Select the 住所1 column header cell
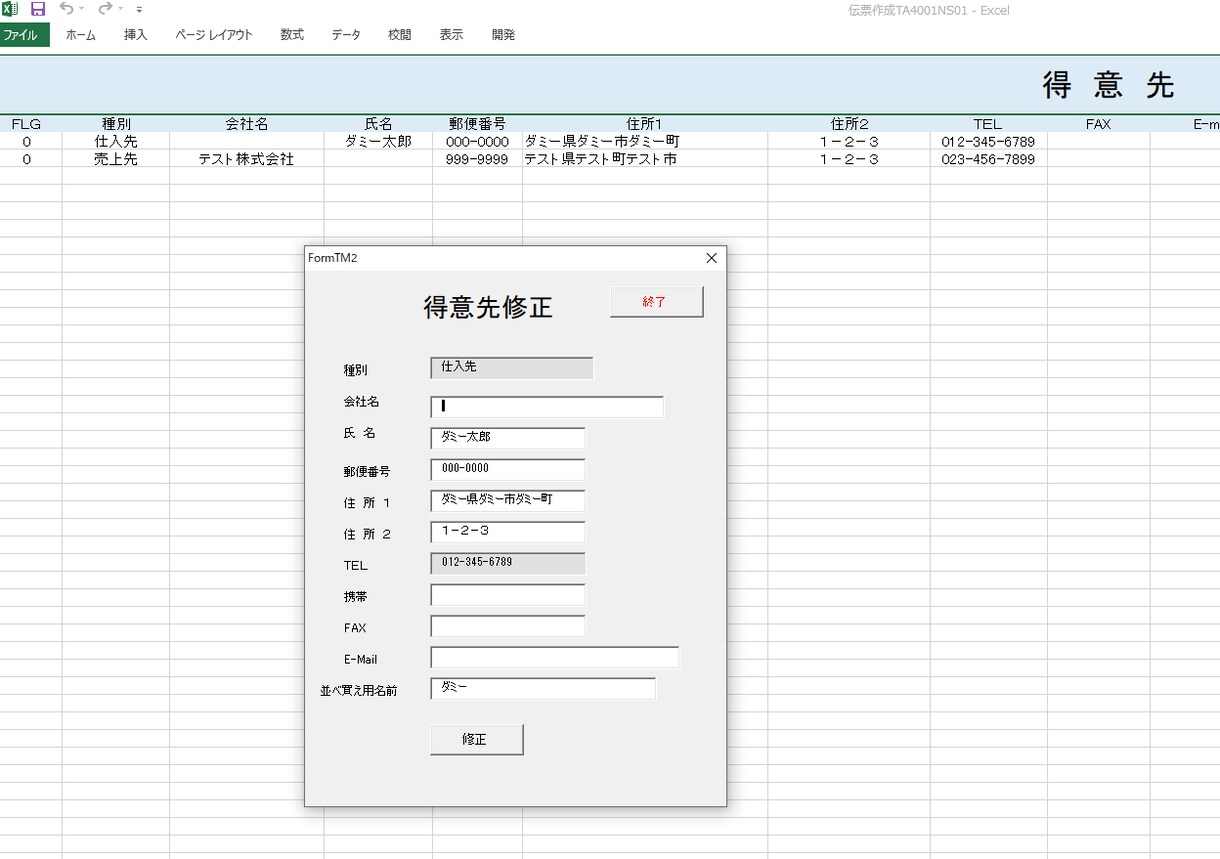The width and height of the screenshot is (1220, 859). click(645, 124)
